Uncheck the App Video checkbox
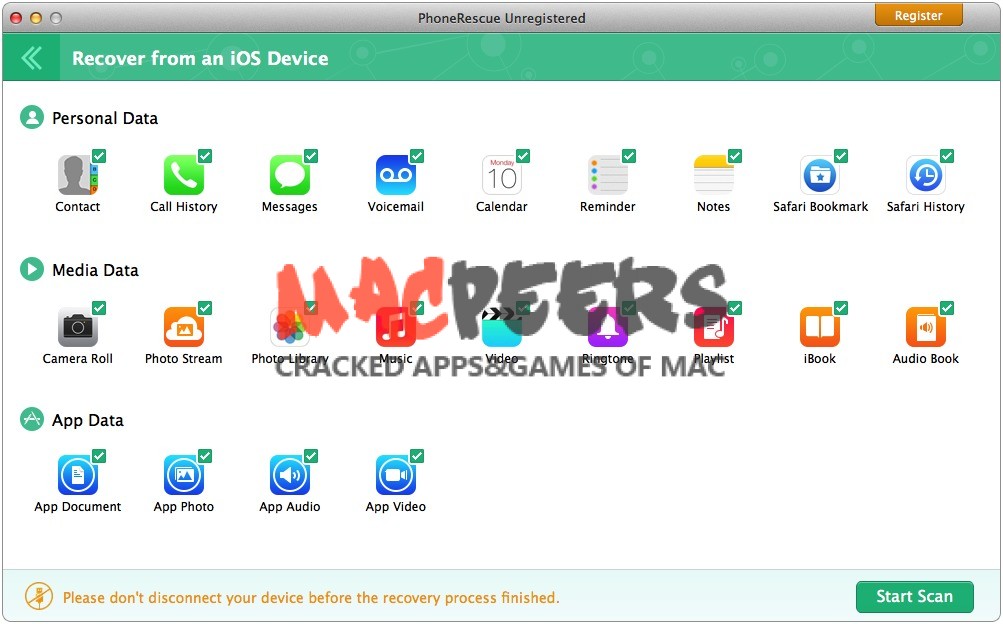Image resolution: width=1003 pixels, height=624 pixels. [x=417, y=455]
